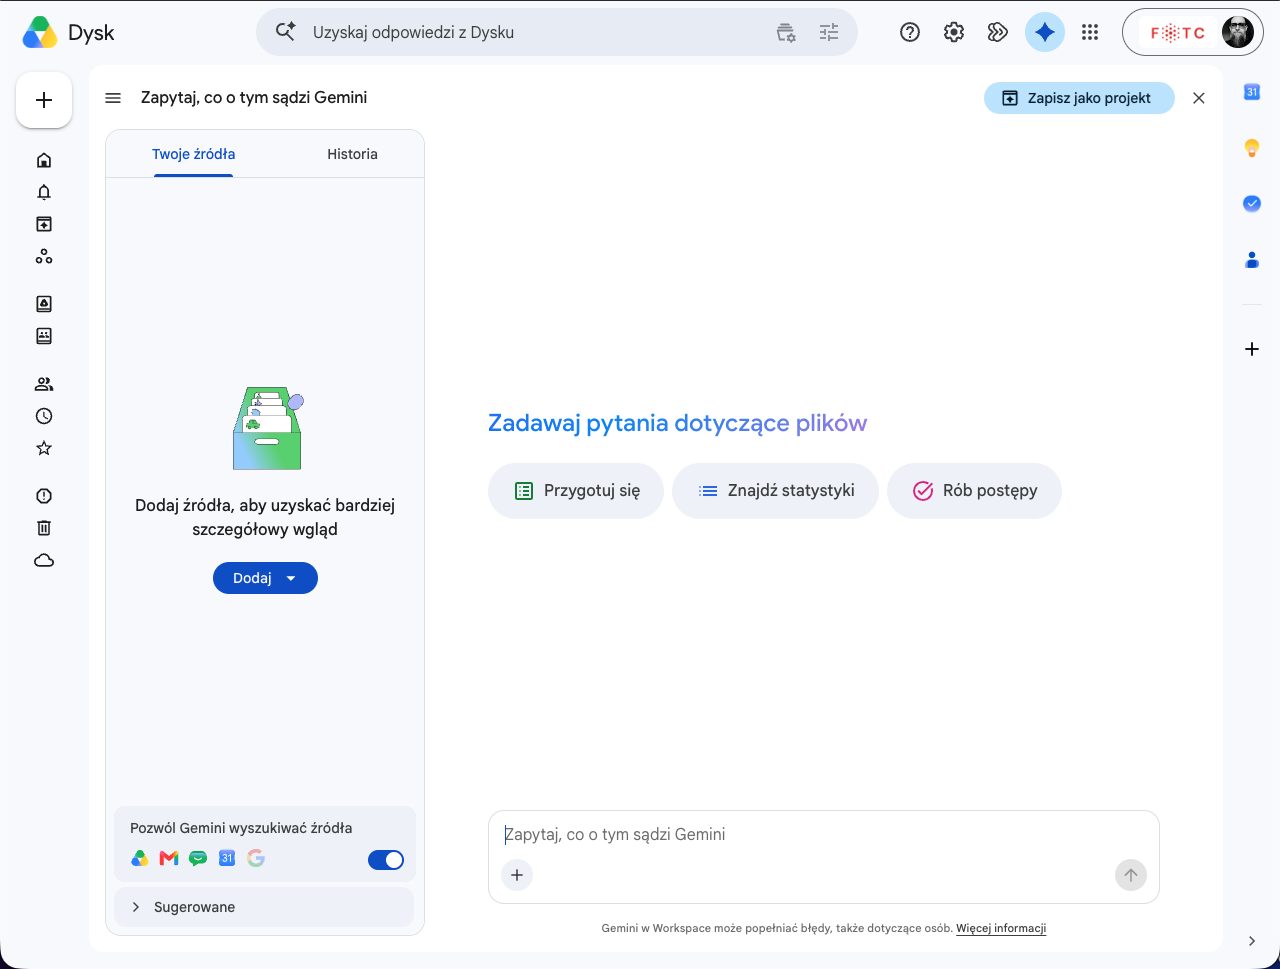Open Contacts in the side panel
Image resolution: width=1280 pixels, height=969 pixels.
1252,259
